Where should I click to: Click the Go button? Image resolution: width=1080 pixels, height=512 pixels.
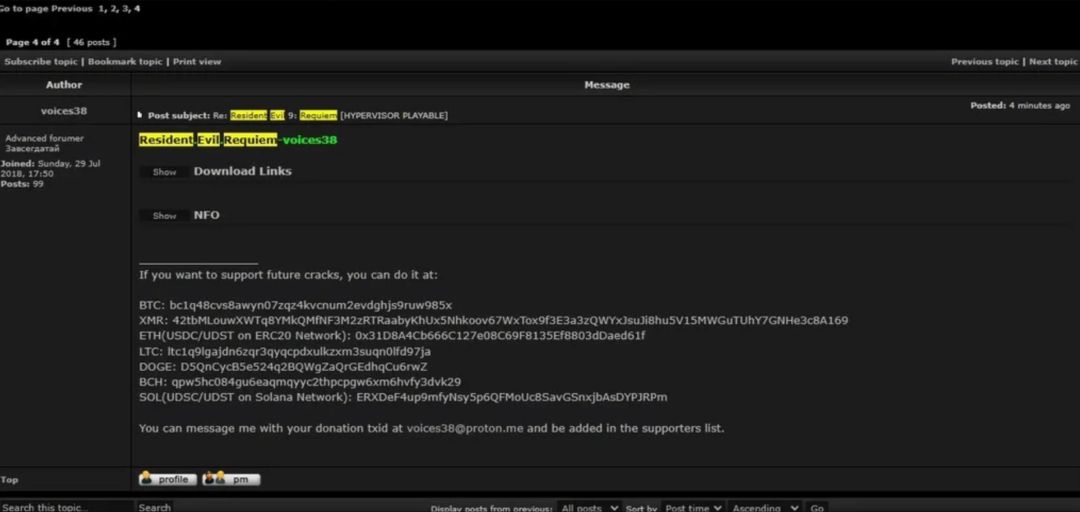[x=817, y=508]
